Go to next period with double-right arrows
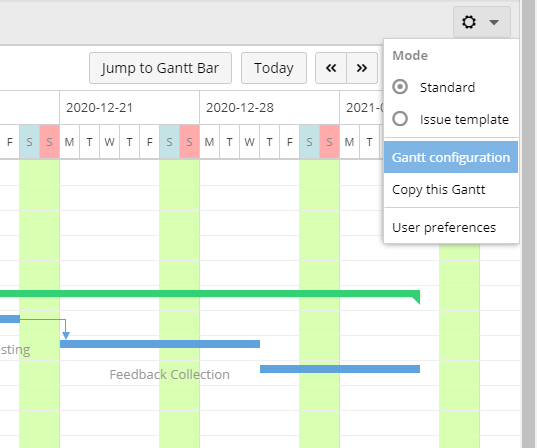Image resolution: width=537 pixels, height=448 pixels. 362,68
